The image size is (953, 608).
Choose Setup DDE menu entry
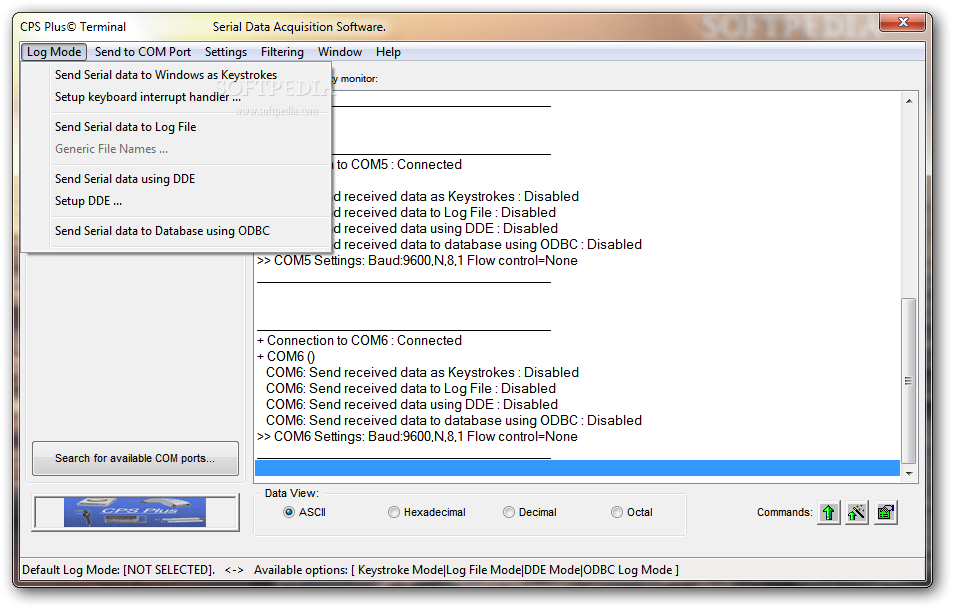tap(176, 201)
